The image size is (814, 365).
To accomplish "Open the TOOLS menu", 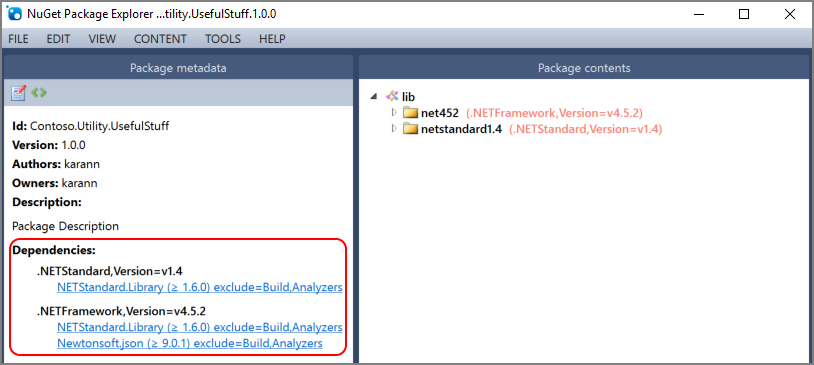I will (223, 39).
